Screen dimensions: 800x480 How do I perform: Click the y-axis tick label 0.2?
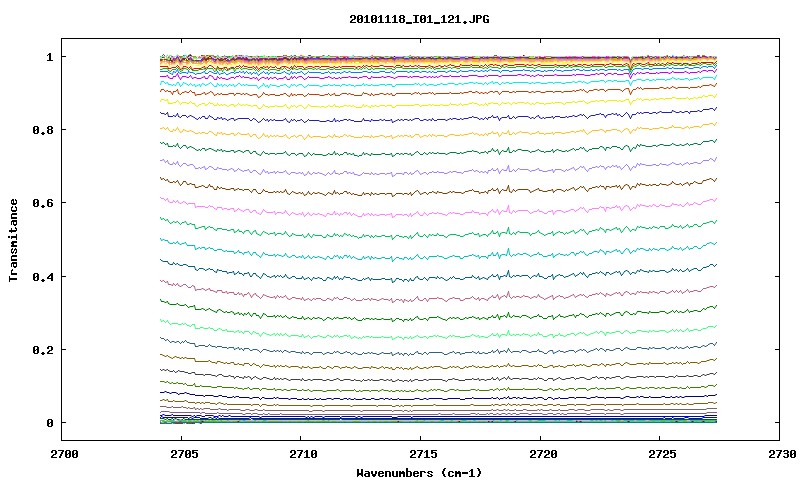pos(43,350)
